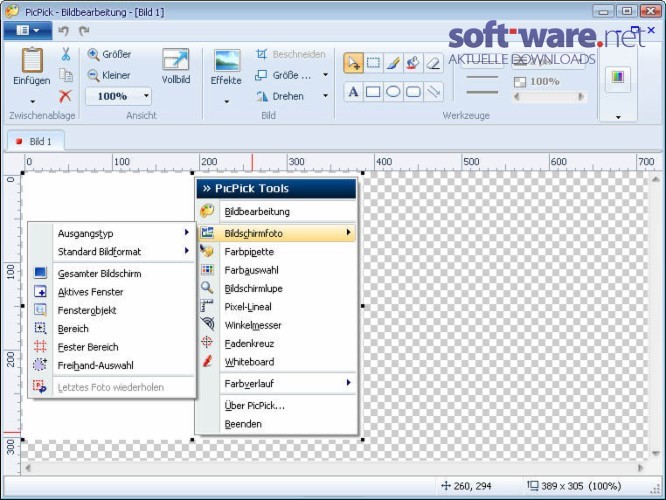Screen dimensions: 666x500
Task: Select the text A tool
Action: [353, 91]
